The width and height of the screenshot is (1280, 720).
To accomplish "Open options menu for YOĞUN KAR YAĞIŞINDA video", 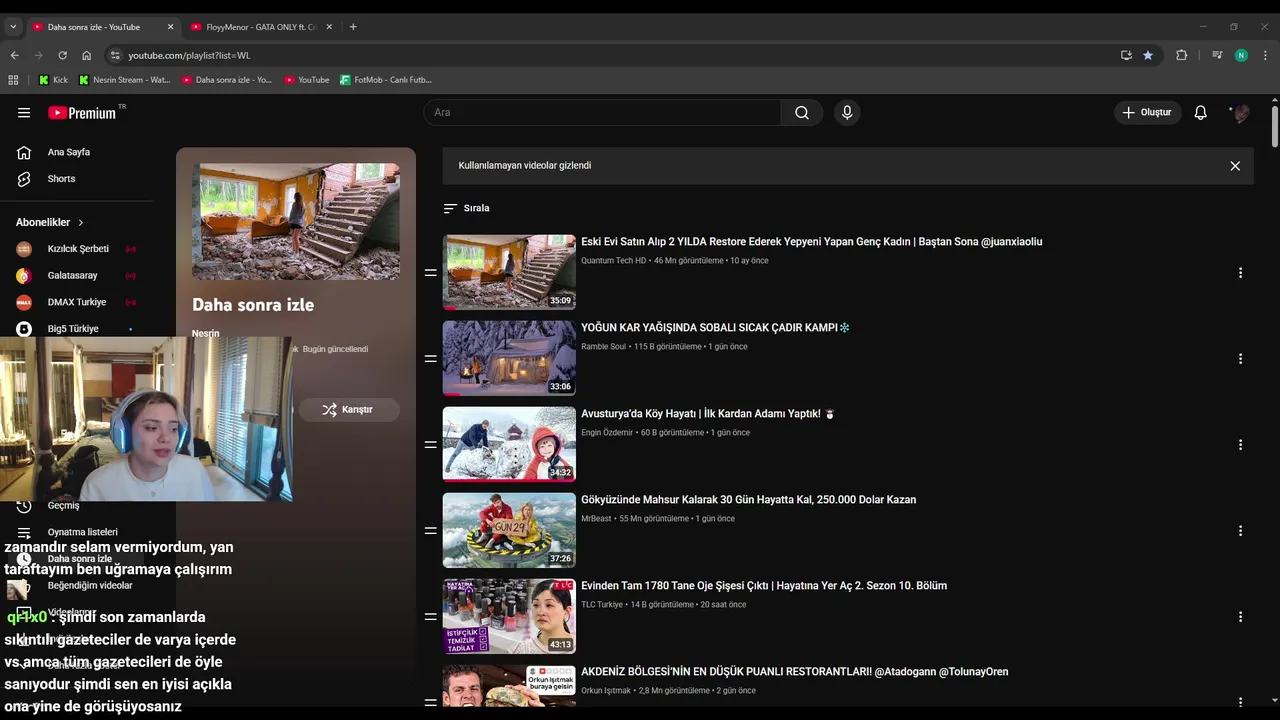I will tap(1240, 359).
